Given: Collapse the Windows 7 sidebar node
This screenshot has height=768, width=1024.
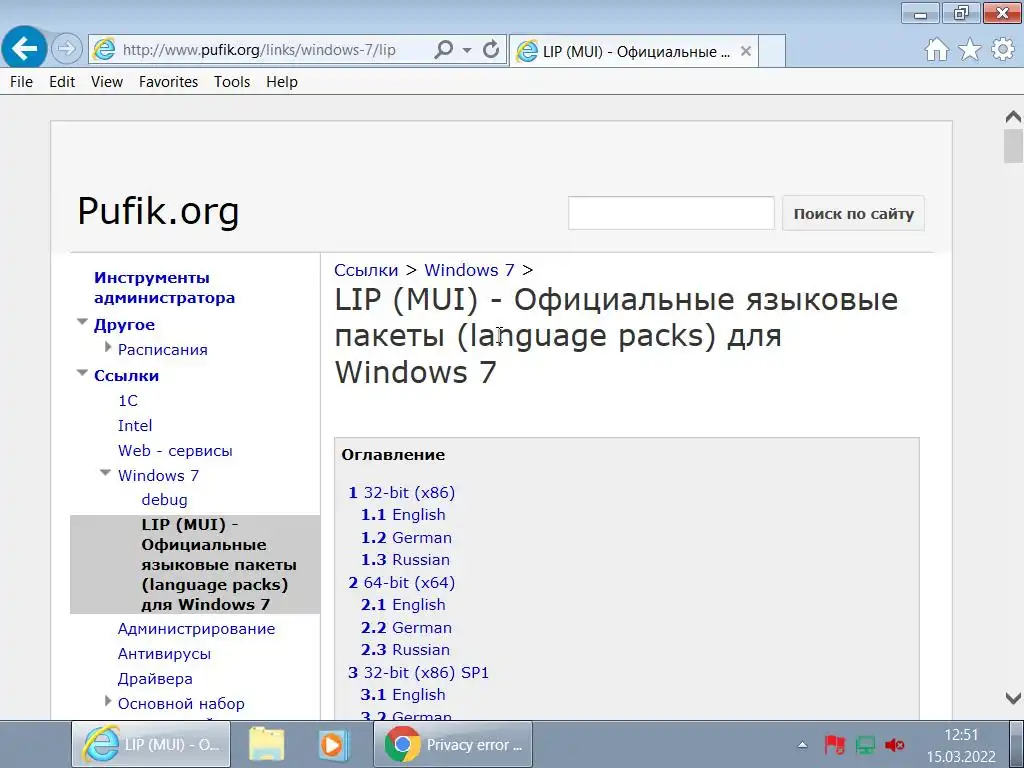Looking at the screenshot, I should [106, 473].
